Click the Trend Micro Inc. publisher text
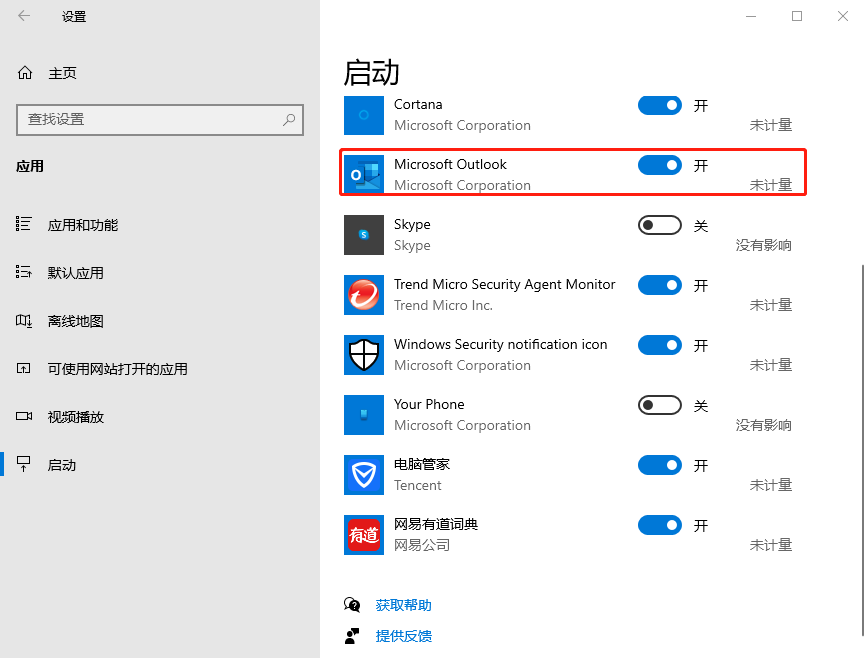 (x=443, y=305)
